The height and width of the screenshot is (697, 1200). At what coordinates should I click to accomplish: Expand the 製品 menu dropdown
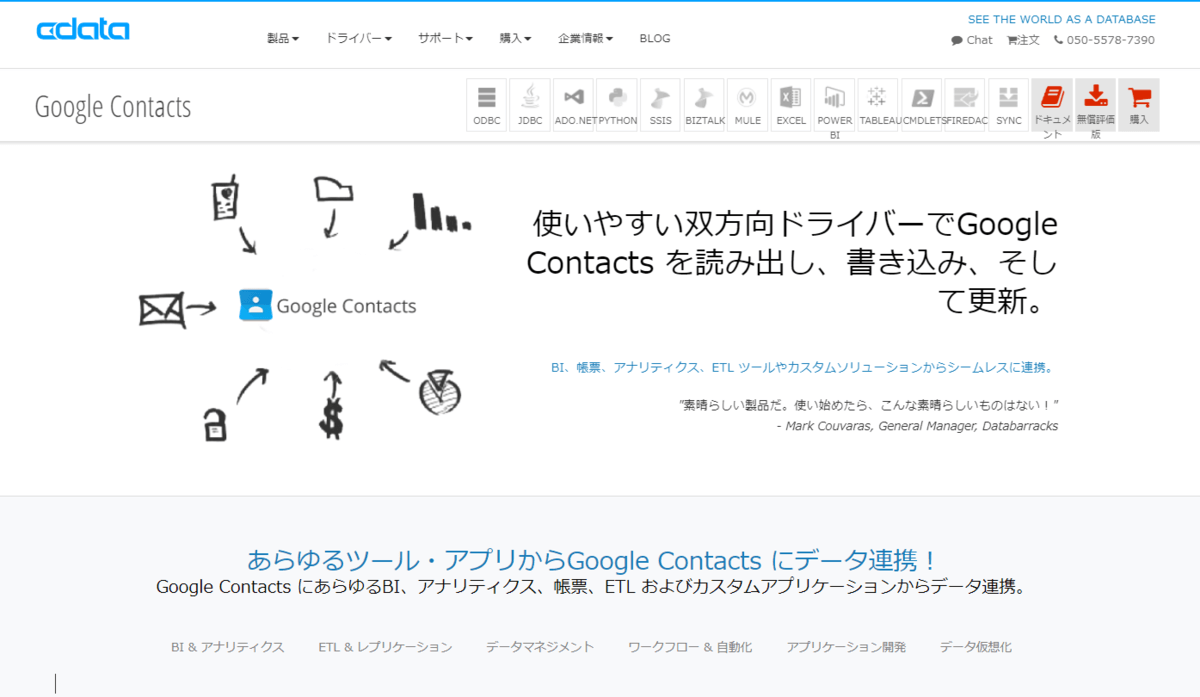click(283, 39)
